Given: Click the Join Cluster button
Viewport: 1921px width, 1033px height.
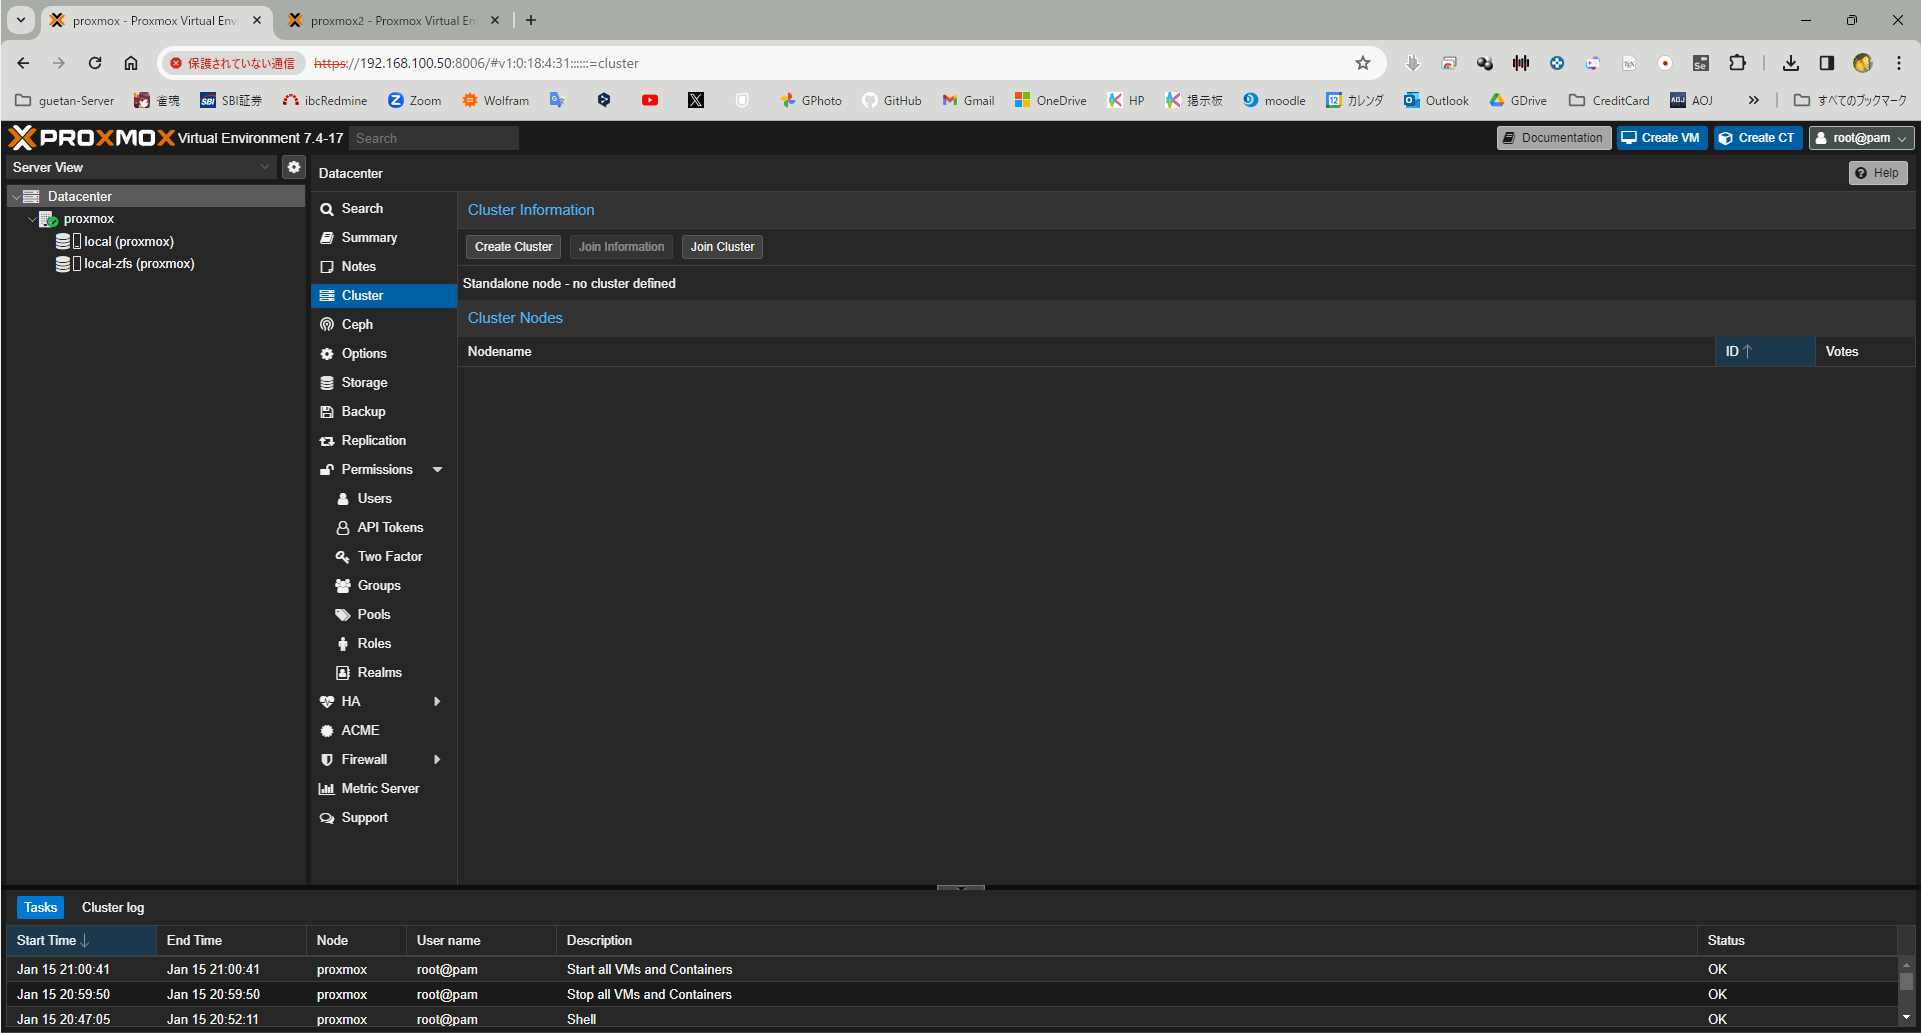Looking at the screenshot, I should coord(722,247).
